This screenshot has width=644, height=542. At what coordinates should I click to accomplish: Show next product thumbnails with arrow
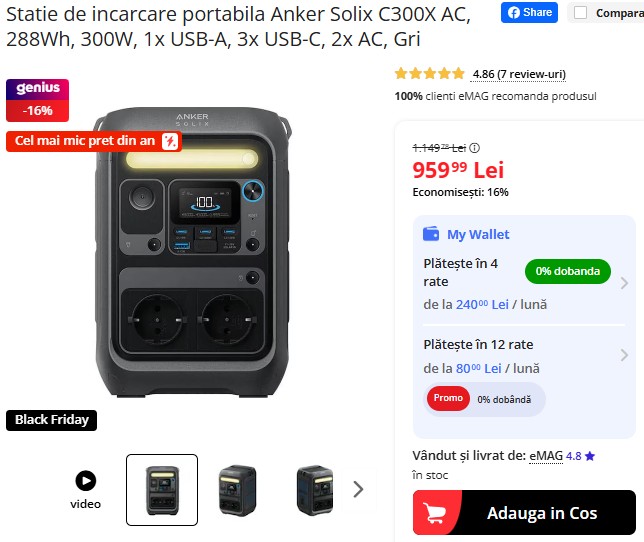(x=358, y=489)
